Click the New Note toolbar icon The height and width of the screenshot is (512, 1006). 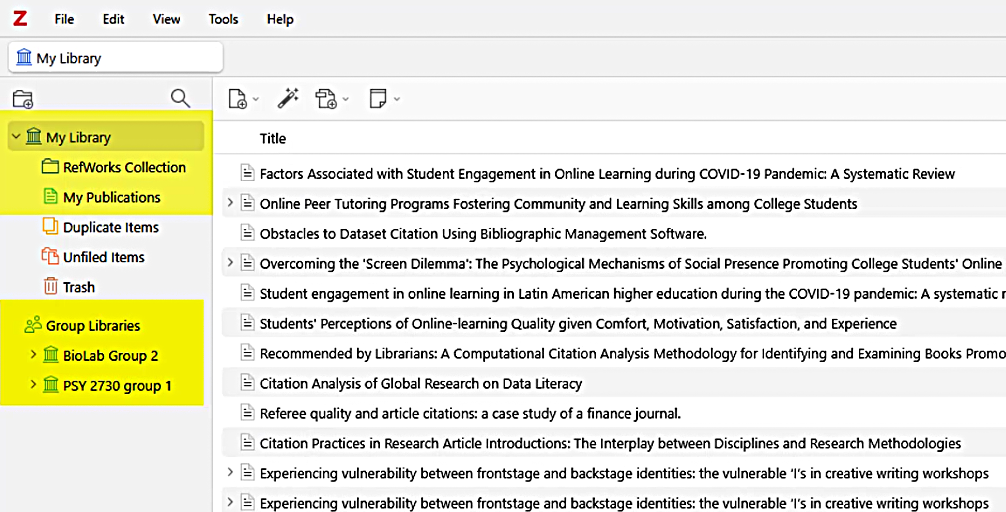pos(378,98)
